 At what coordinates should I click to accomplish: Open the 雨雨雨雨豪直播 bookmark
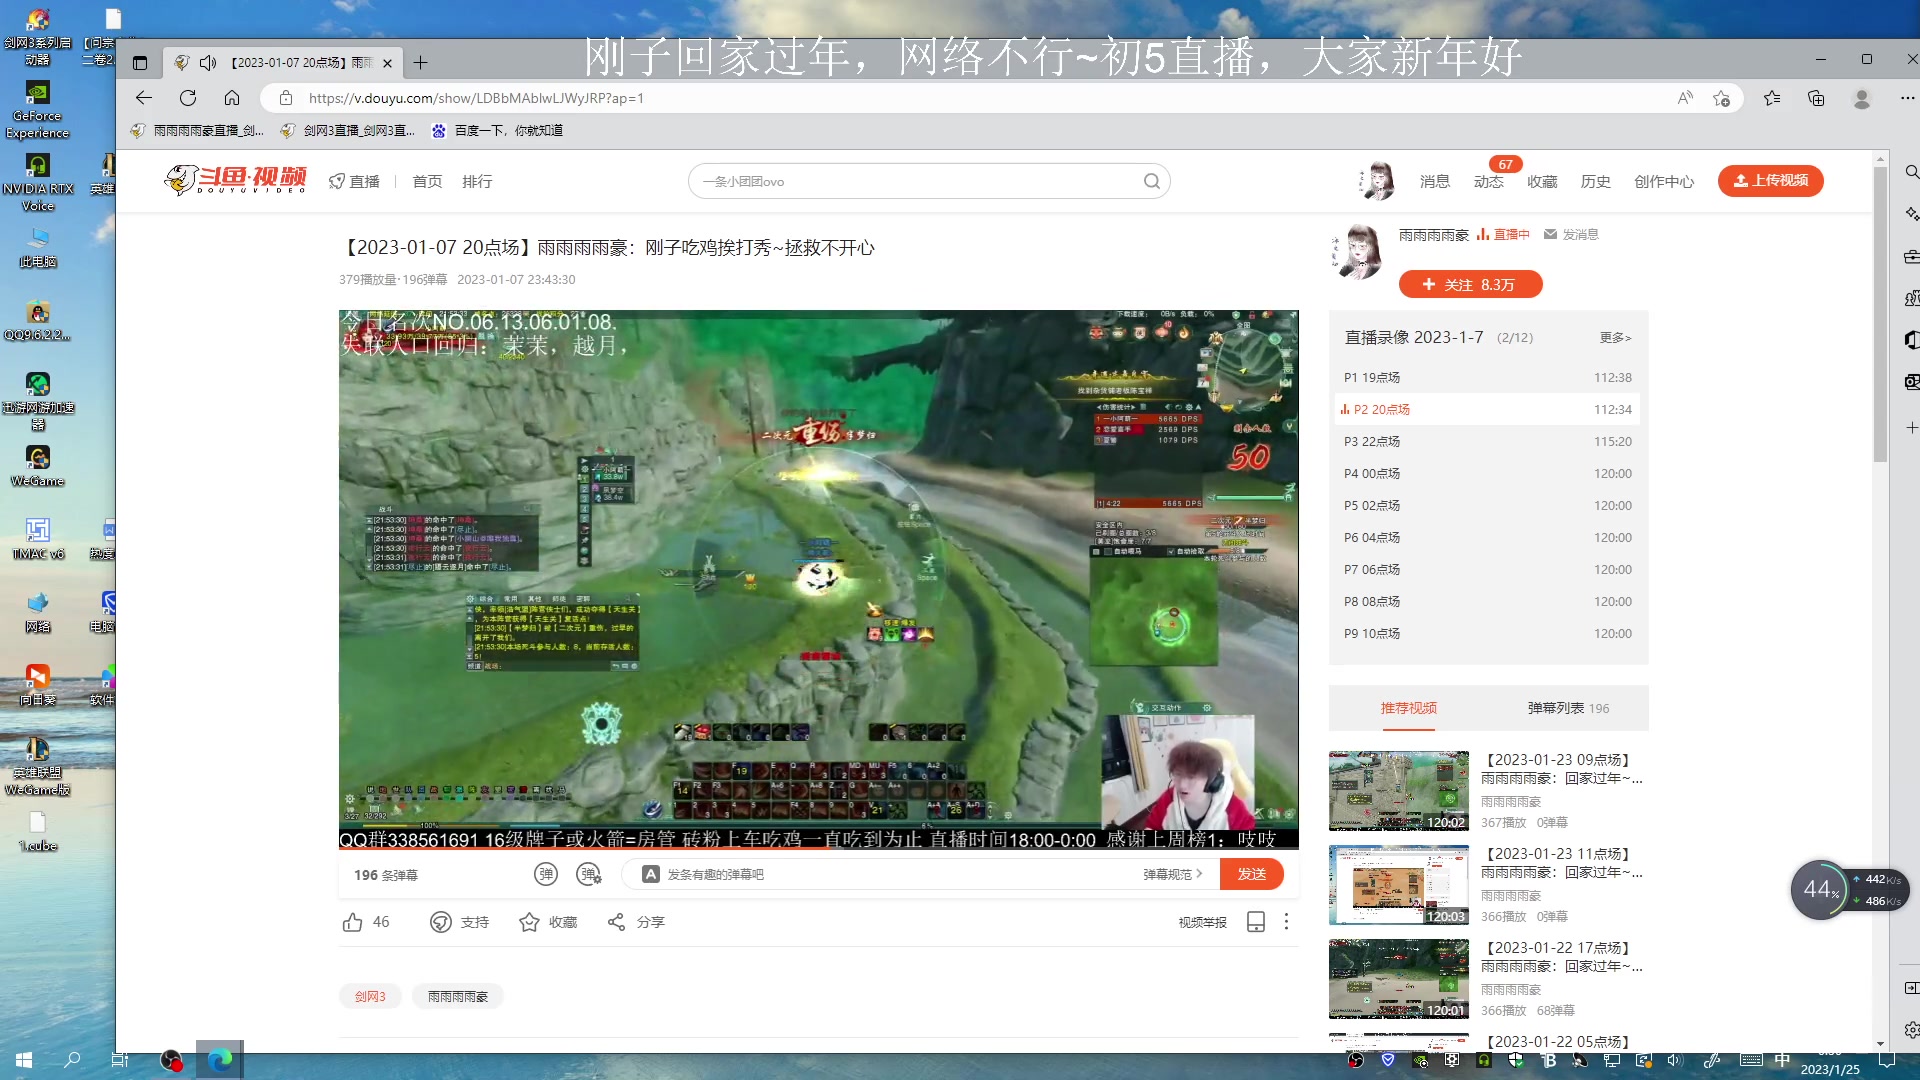198,131
